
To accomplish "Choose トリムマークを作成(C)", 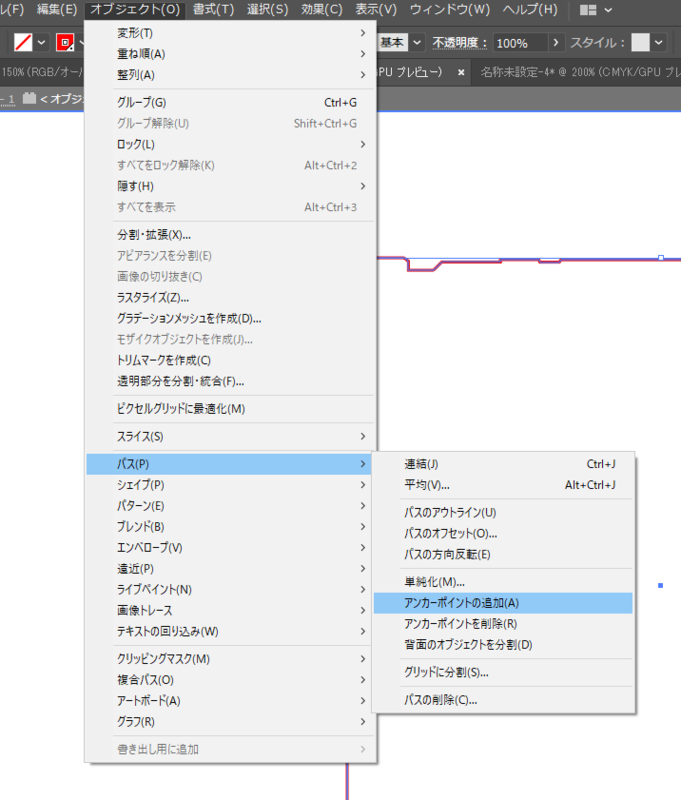I will click(x=231, y=360).
